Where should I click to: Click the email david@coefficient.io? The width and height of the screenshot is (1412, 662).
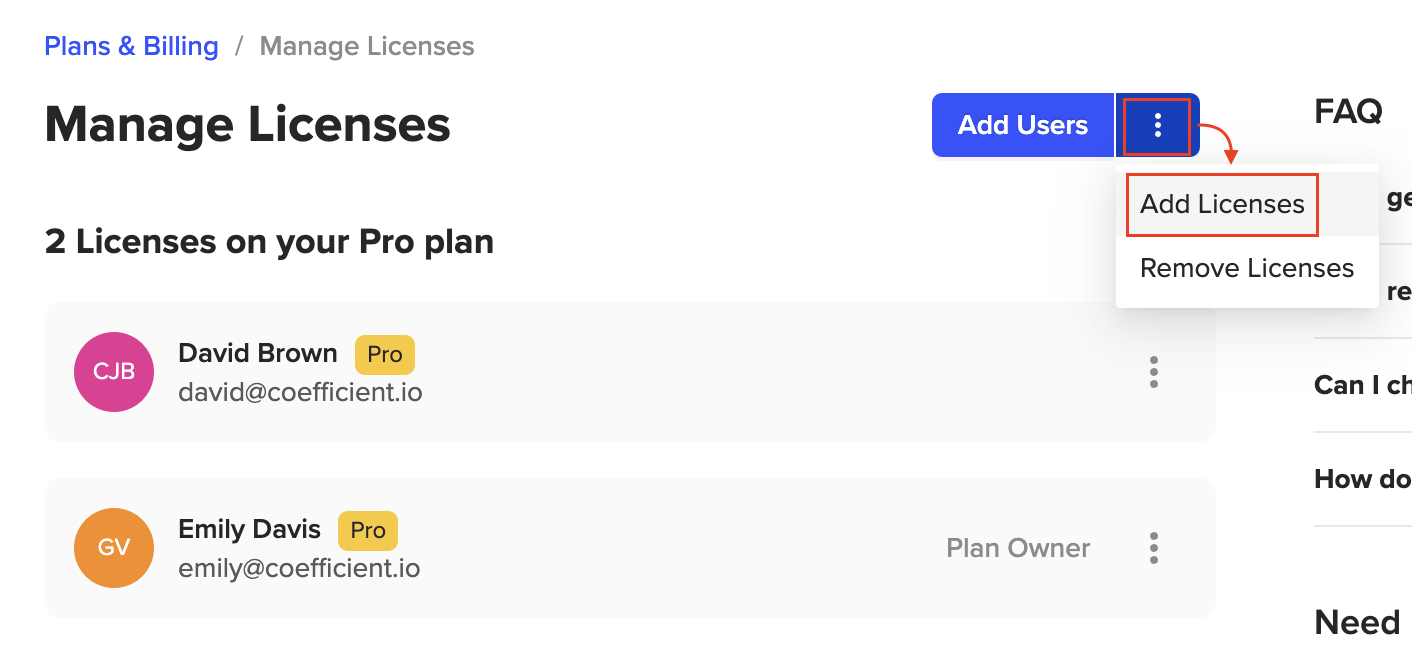[x=300, y=393]
